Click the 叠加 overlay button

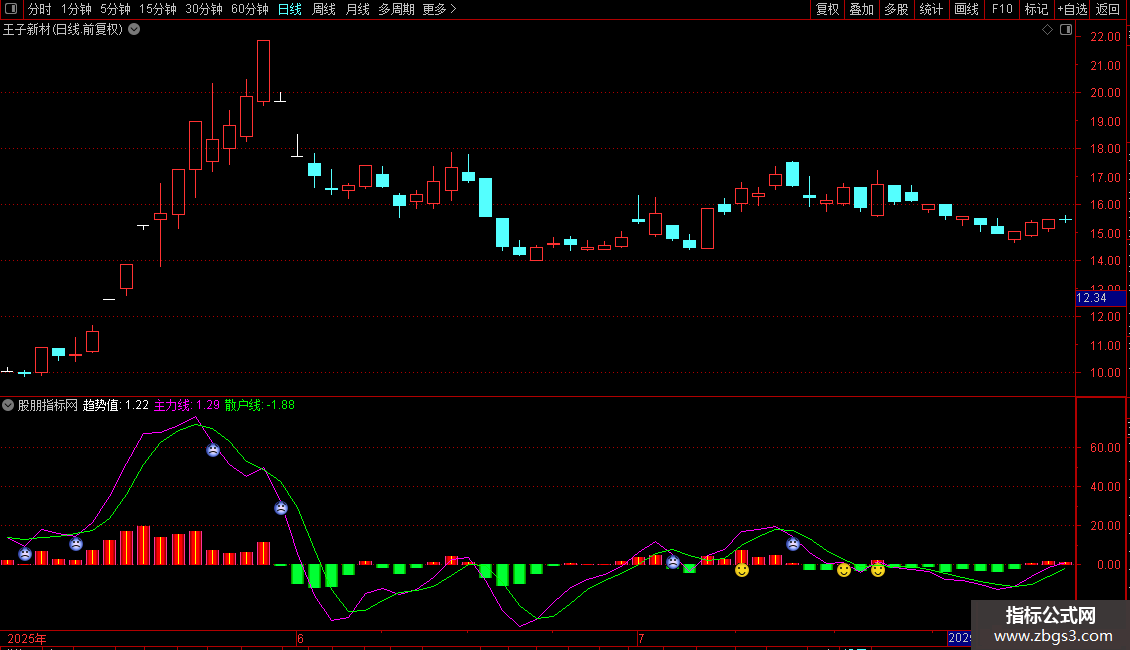pyautogui.click(x=862, y=9)
